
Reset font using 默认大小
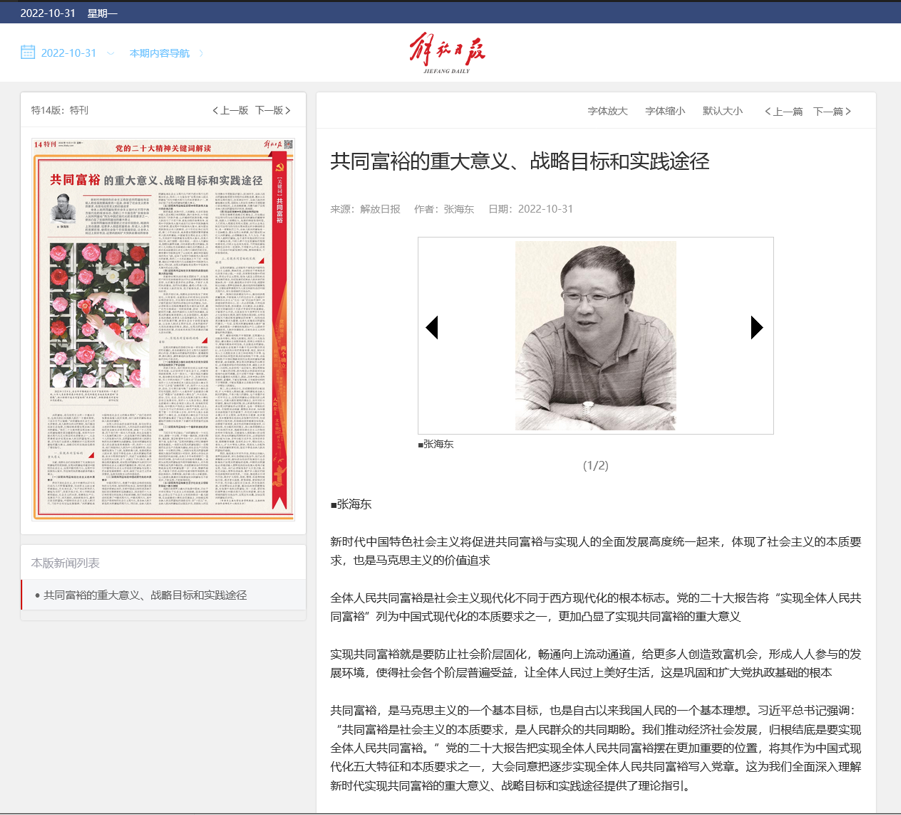tap(722, 111)
